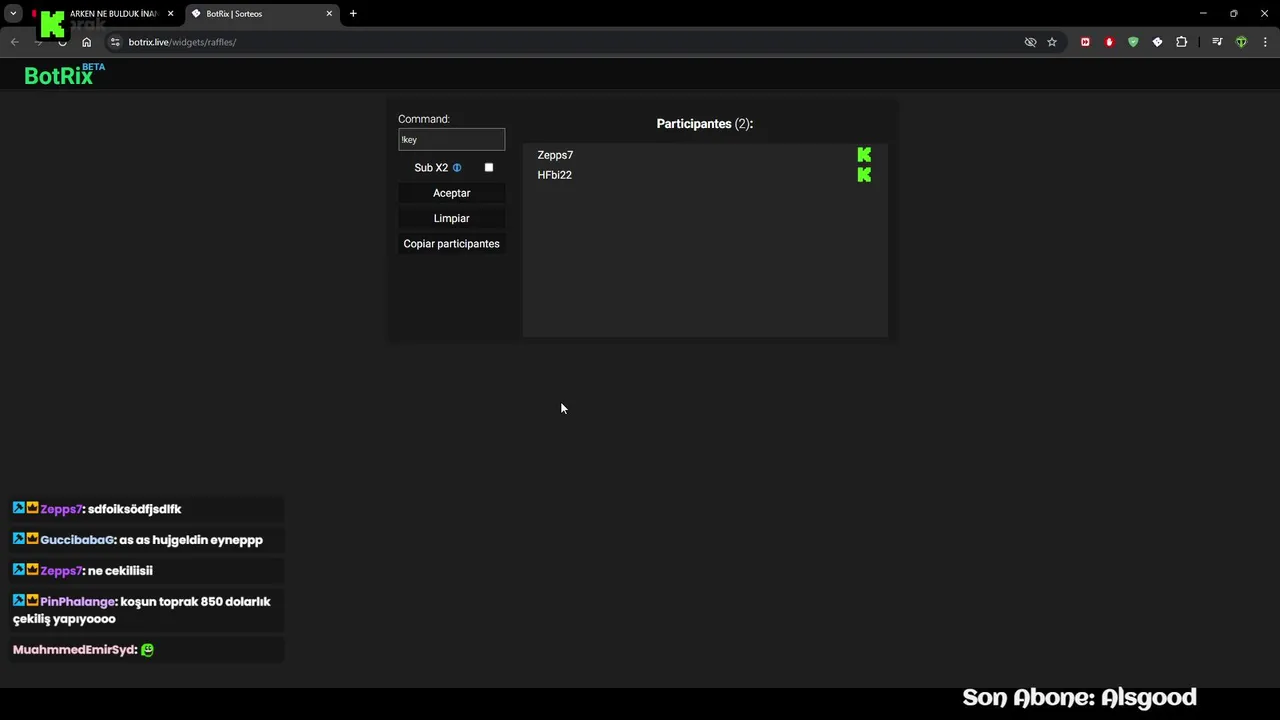Click the "Son Abone: Alsgood" overlay text
Viewport: 1280px width, 720px height.
point(1079,698)
